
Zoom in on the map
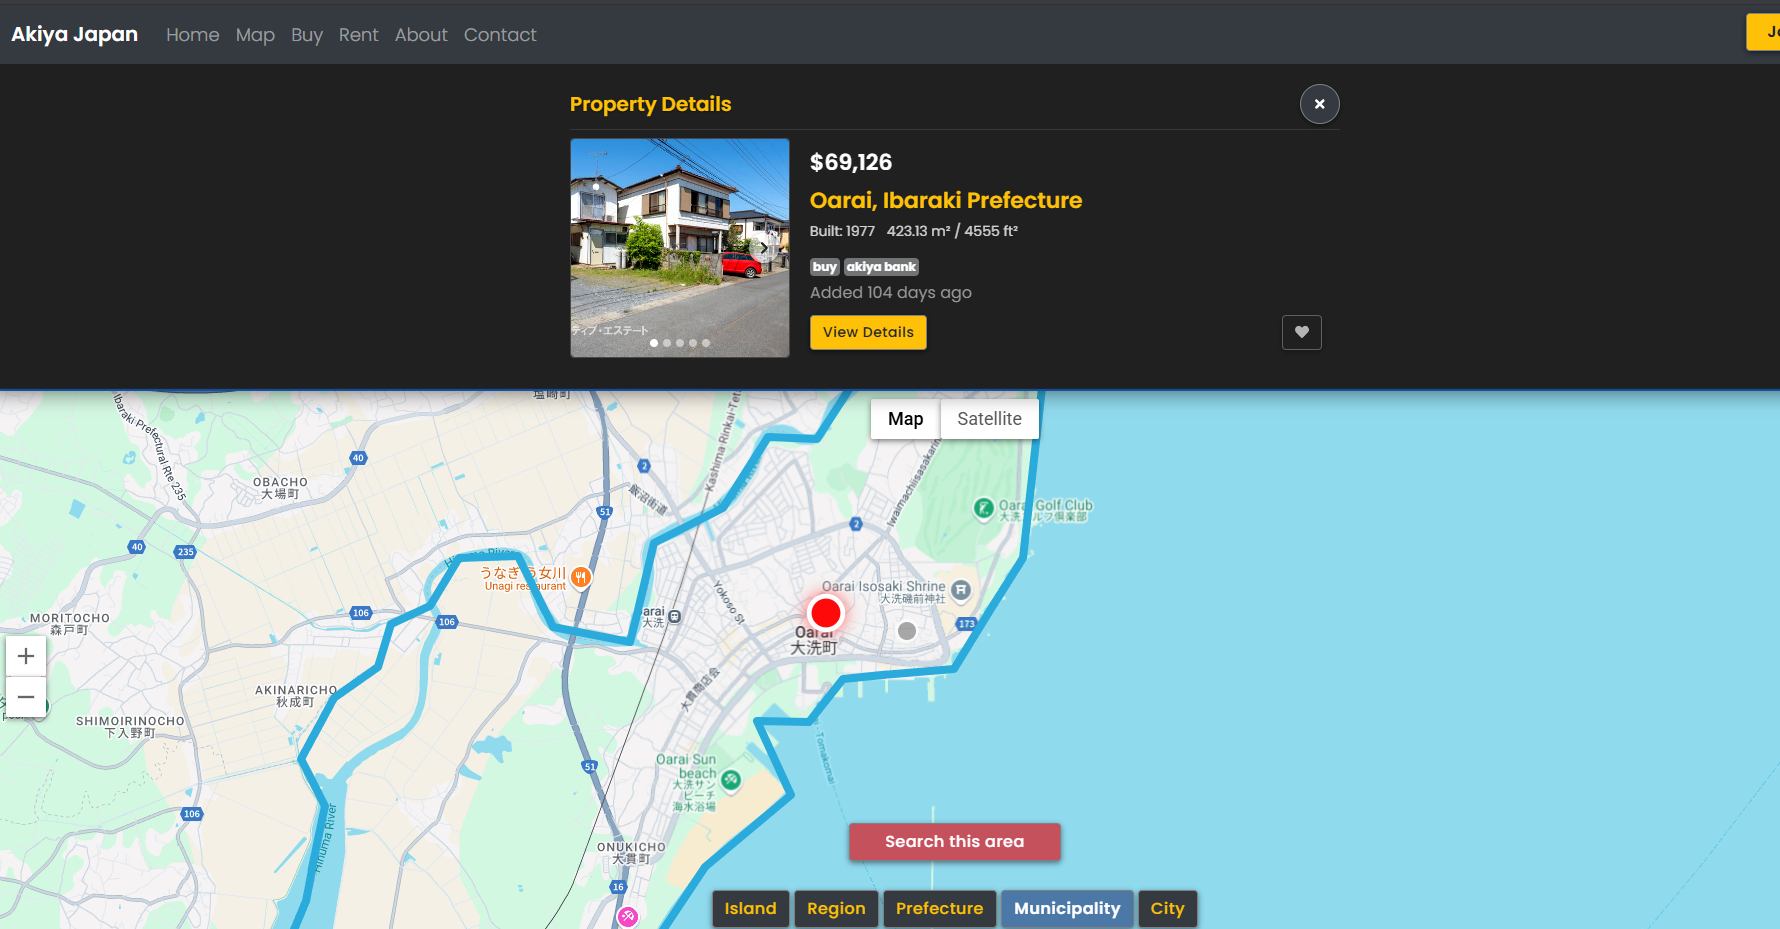pos(26,656)
